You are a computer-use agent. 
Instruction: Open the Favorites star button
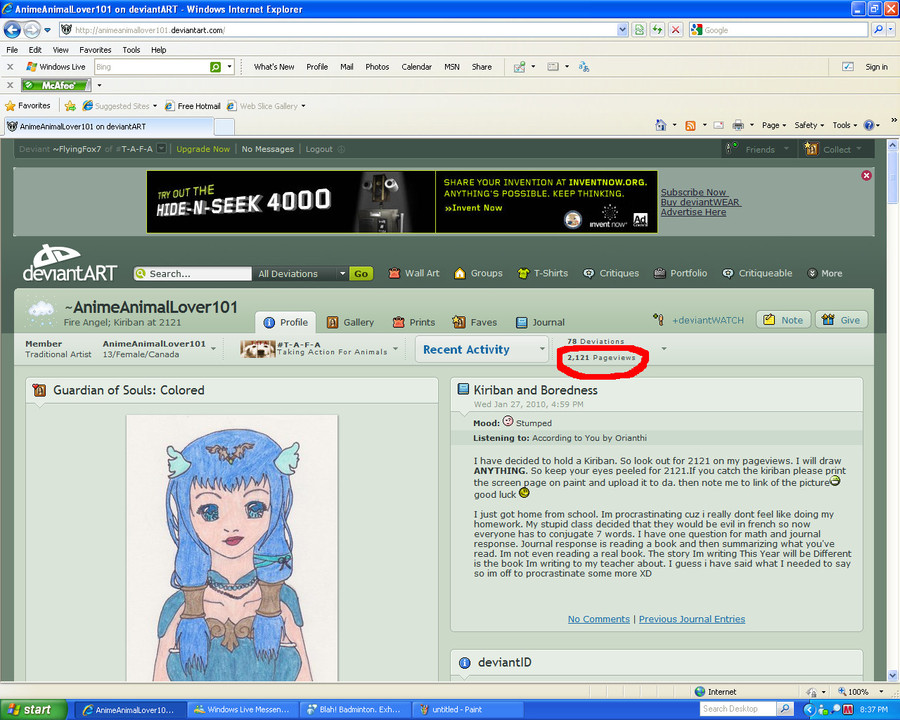click(28, 106)
